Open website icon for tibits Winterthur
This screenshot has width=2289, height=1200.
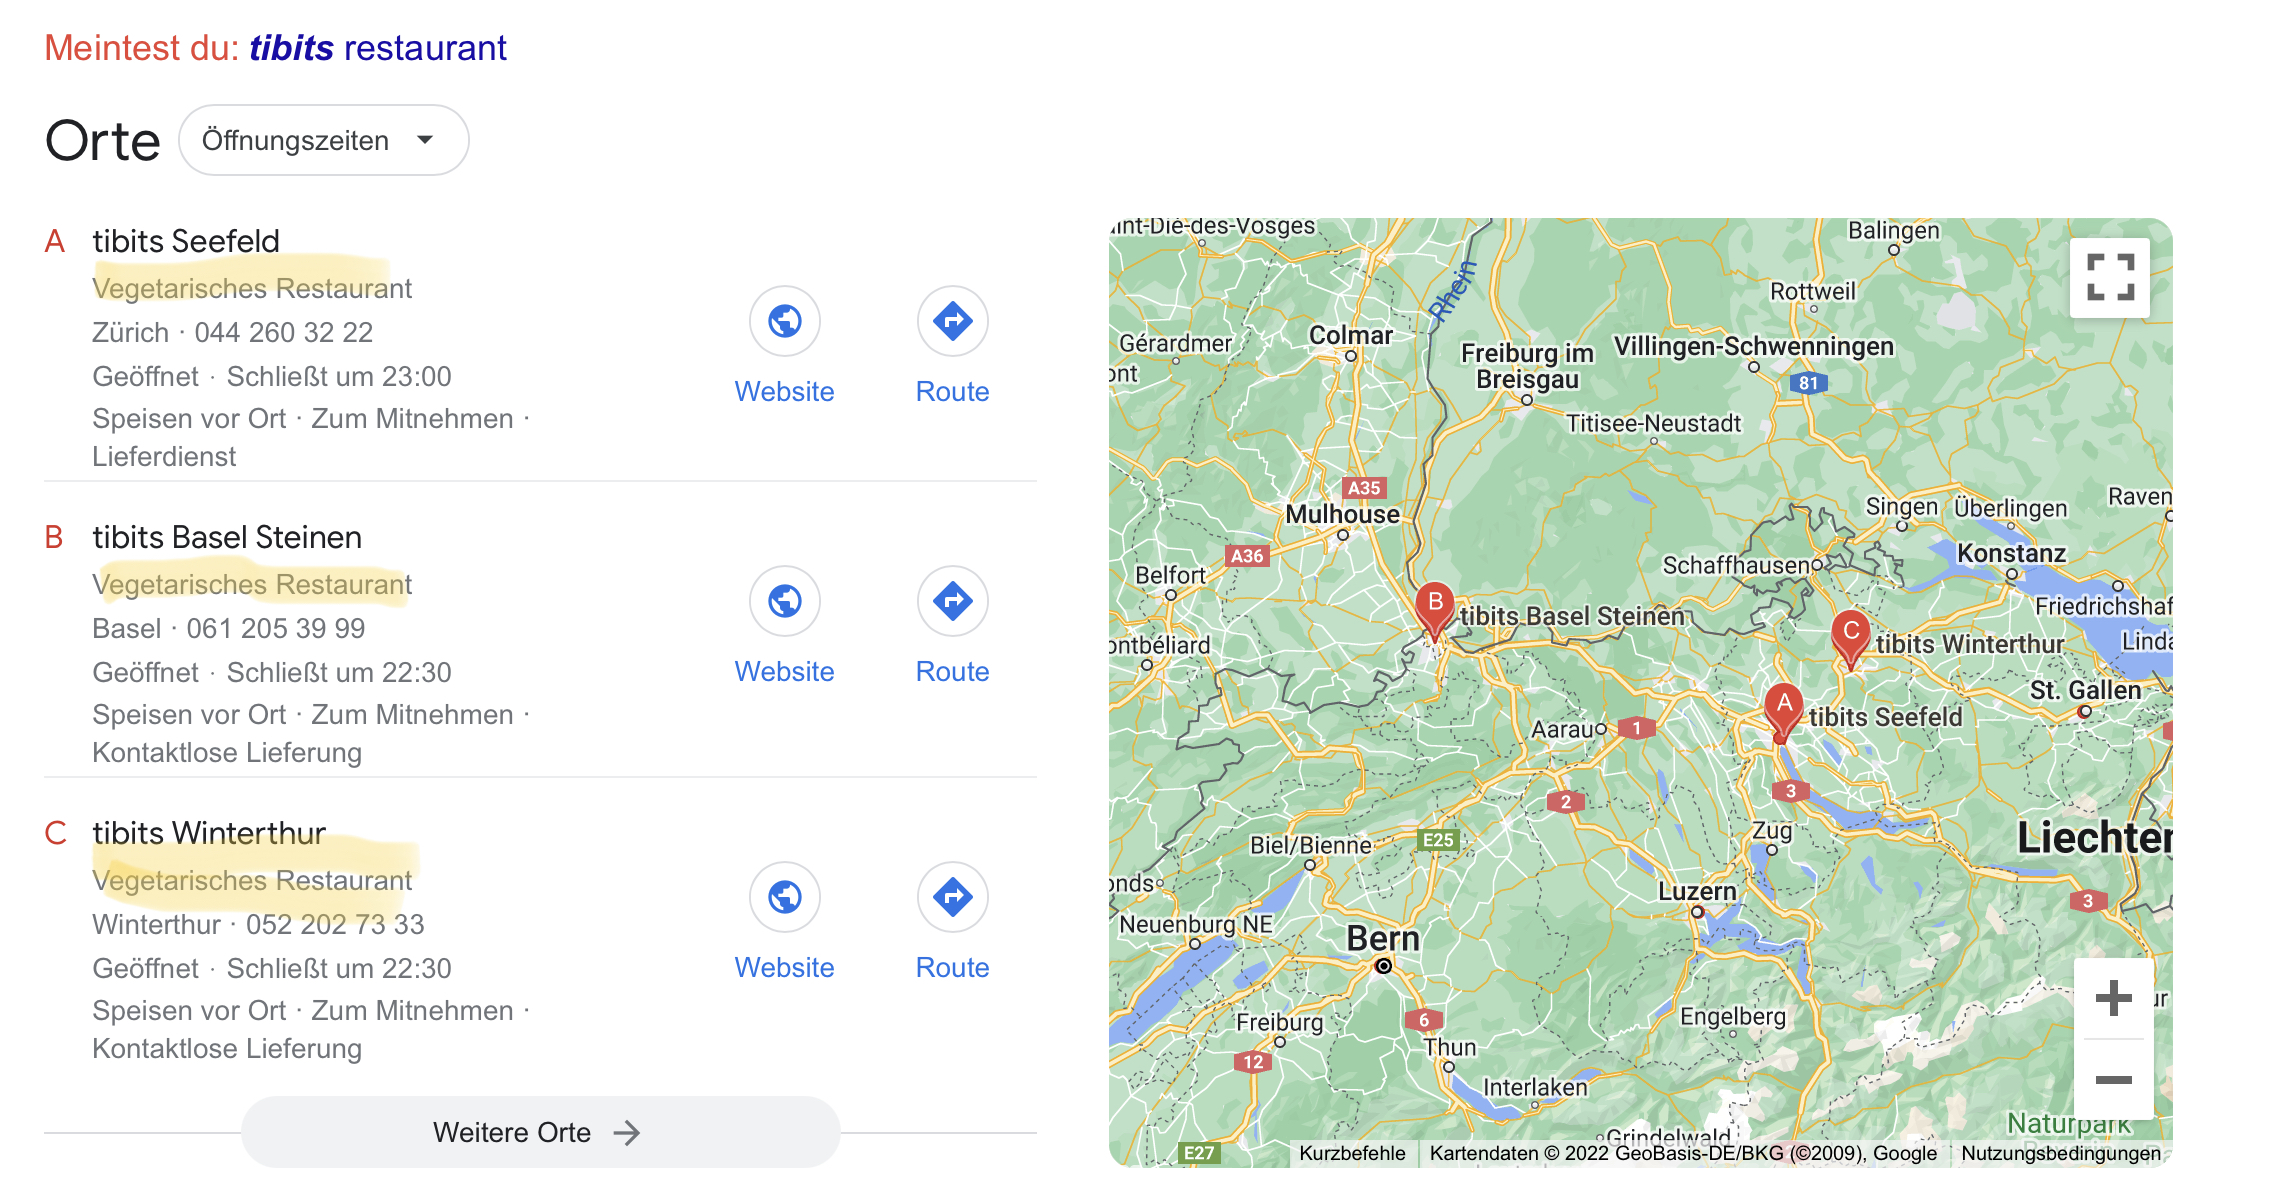[785, 897]
